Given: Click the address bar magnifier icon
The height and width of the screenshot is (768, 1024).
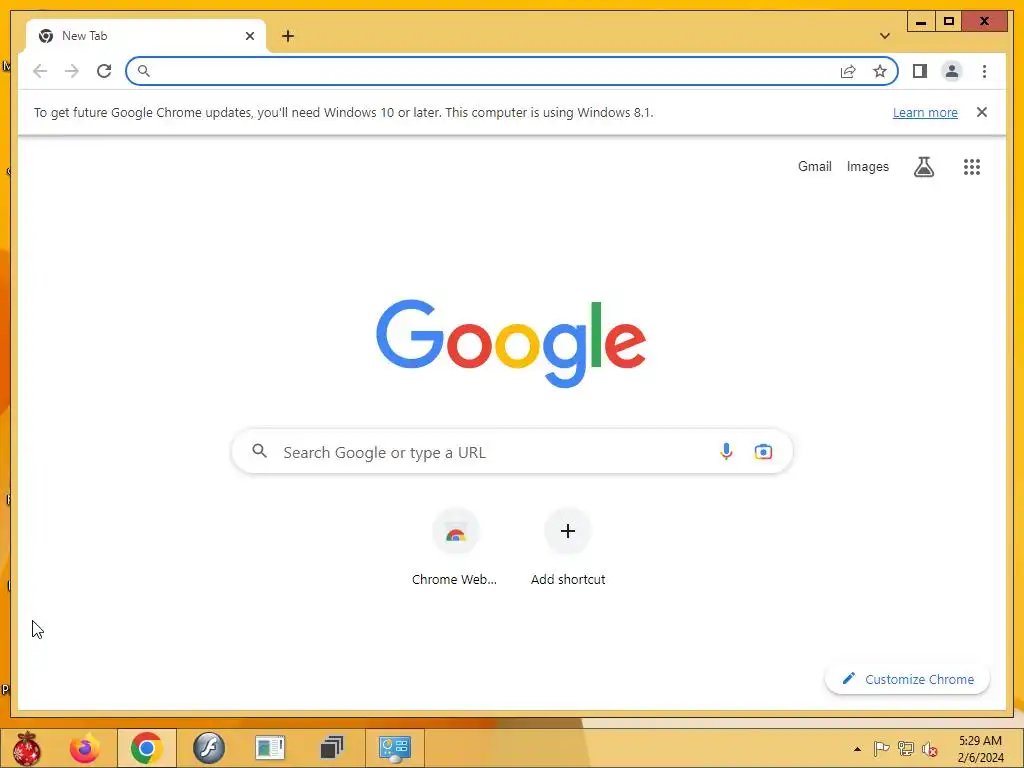Looking at the screenshot, I should (x=144, y=71).
